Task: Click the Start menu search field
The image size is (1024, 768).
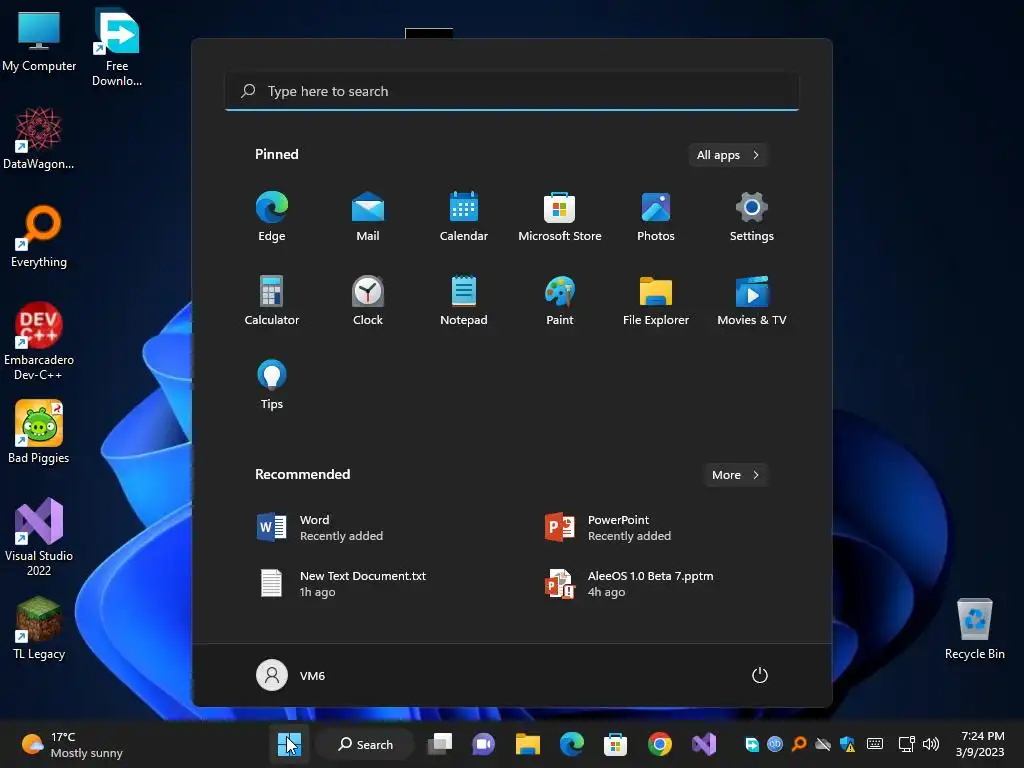Action: pos(512,91)
